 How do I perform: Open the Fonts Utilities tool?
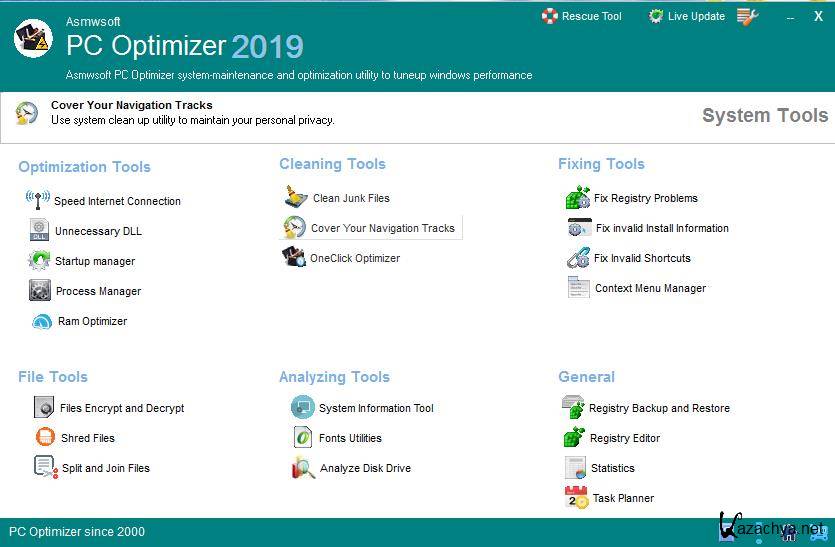[x=350, y=438]
